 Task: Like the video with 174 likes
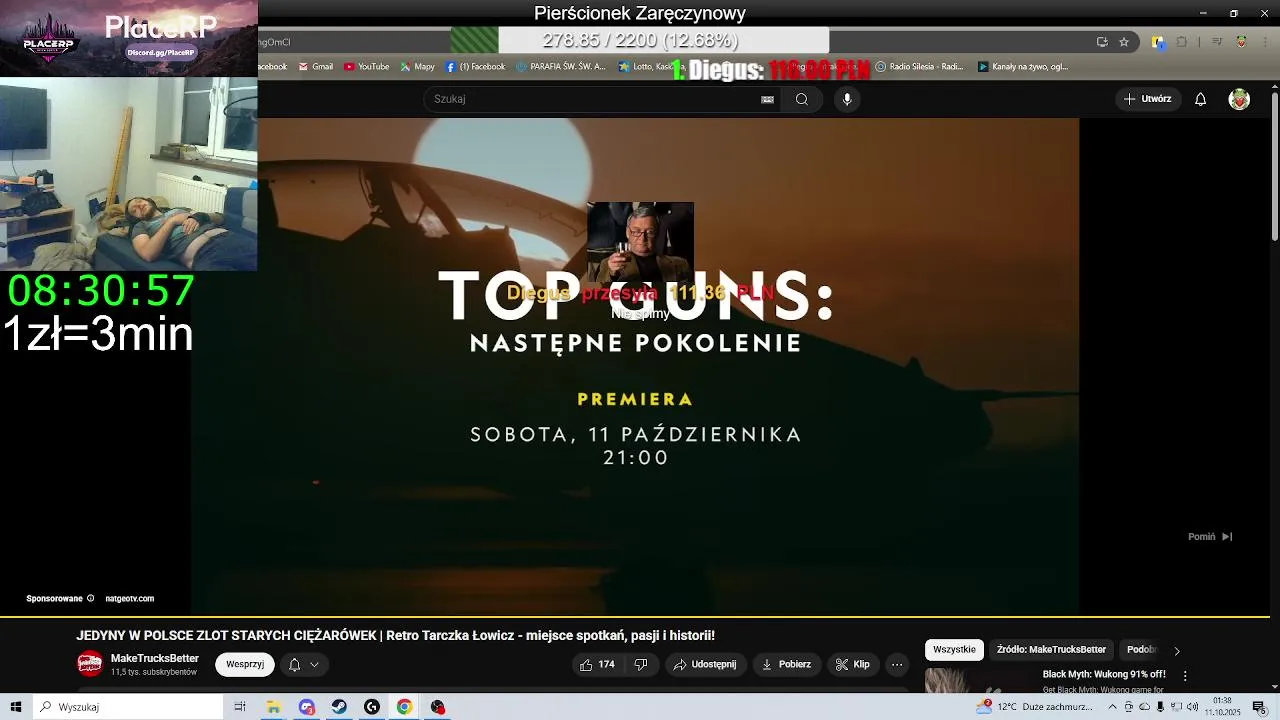pyautogui.click(x=597, y=664)
